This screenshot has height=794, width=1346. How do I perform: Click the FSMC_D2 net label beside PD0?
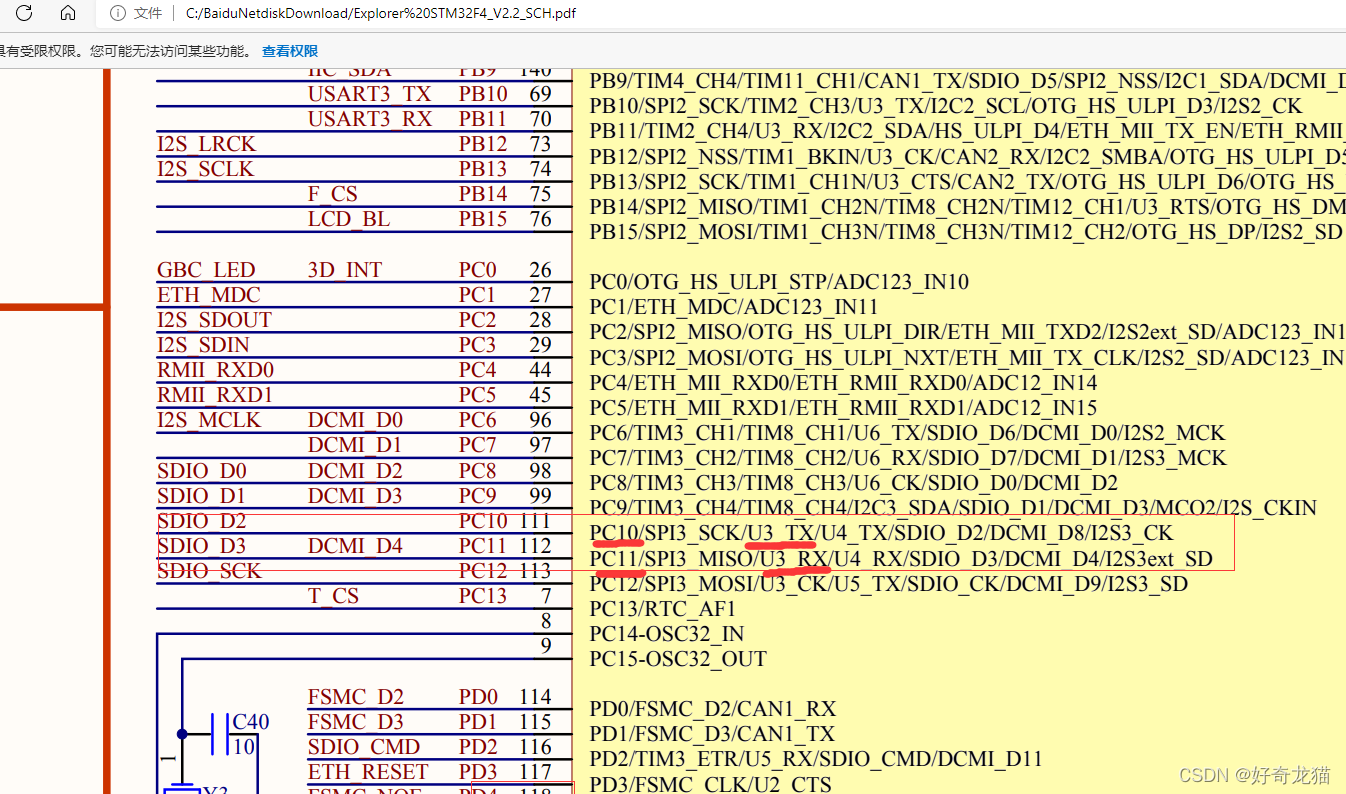(x=356, y=697)
